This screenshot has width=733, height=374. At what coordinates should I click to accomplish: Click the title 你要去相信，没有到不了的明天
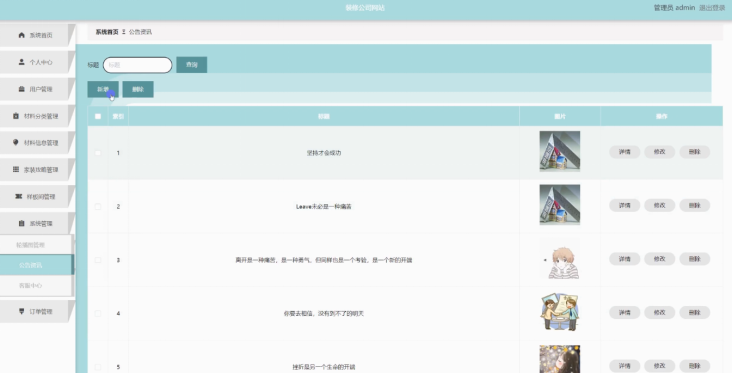(323, 314)
